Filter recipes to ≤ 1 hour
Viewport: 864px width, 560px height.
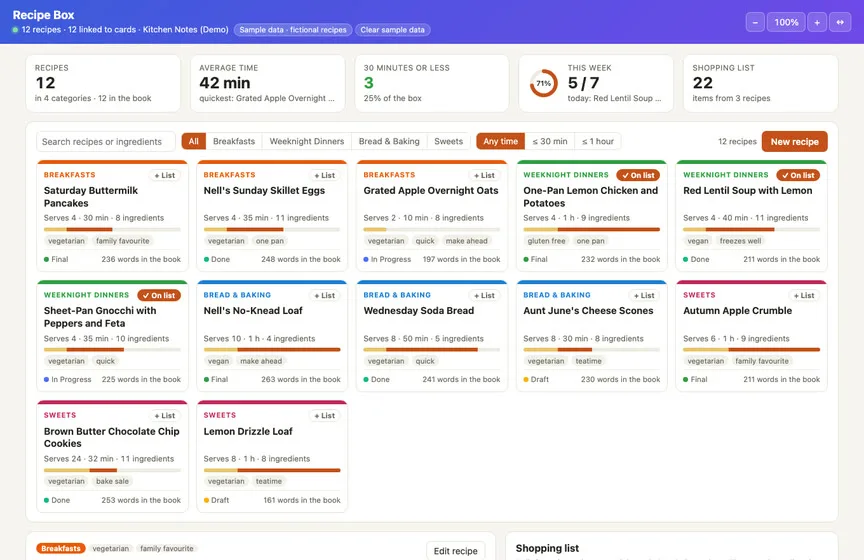tap(598, 141)
